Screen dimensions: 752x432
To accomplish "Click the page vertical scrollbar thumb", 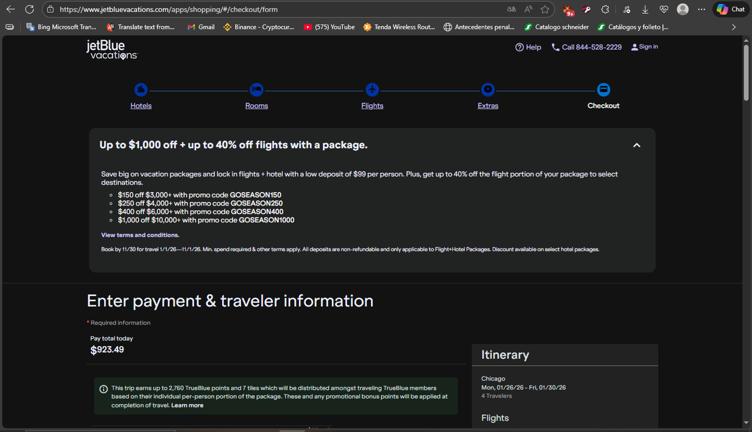I will tap(746, 73).
